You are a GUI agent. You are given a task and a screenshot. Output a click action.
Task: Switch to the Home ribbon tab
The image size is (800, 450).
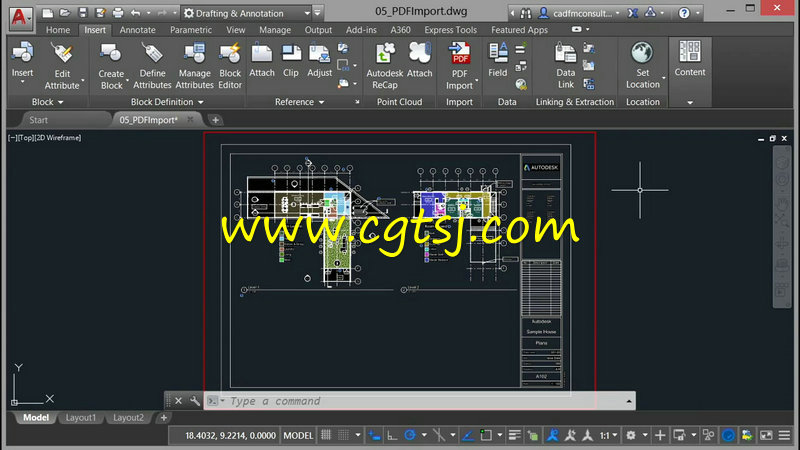coord(58,30)
